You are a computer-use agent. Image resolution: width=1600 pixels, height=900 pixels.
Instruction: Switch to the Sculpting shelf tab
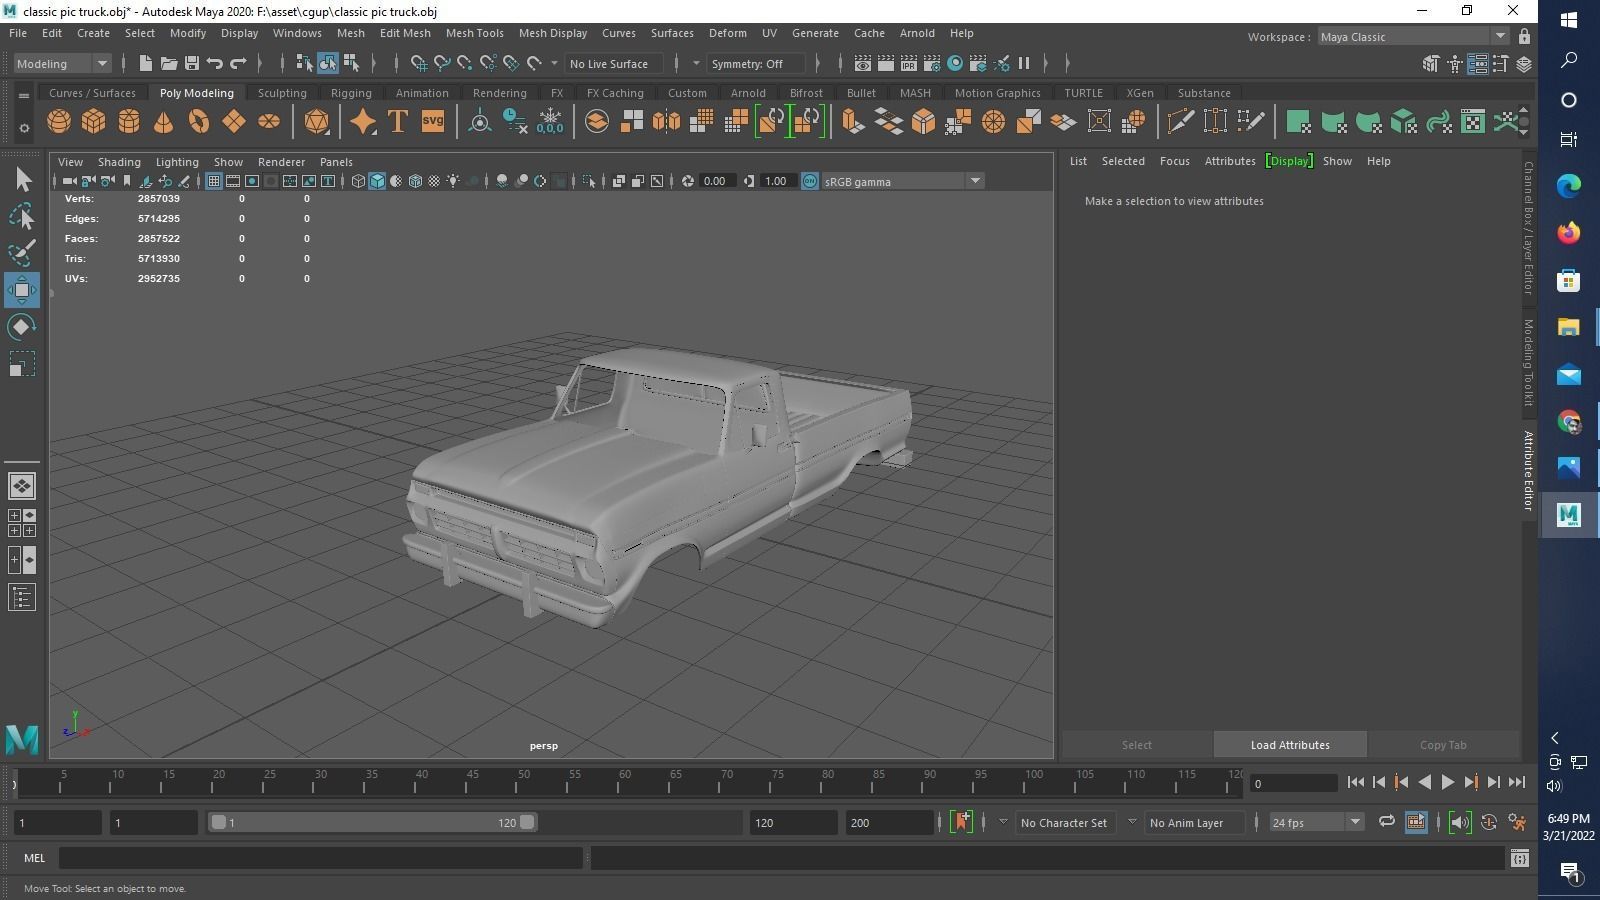[282, 93]
